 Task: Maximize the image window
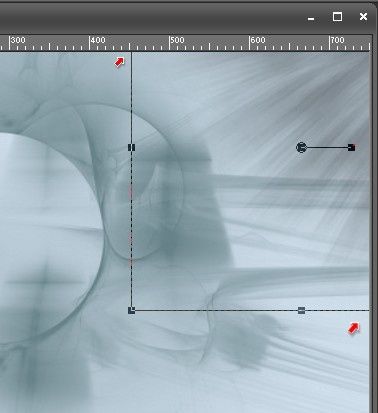337,17
